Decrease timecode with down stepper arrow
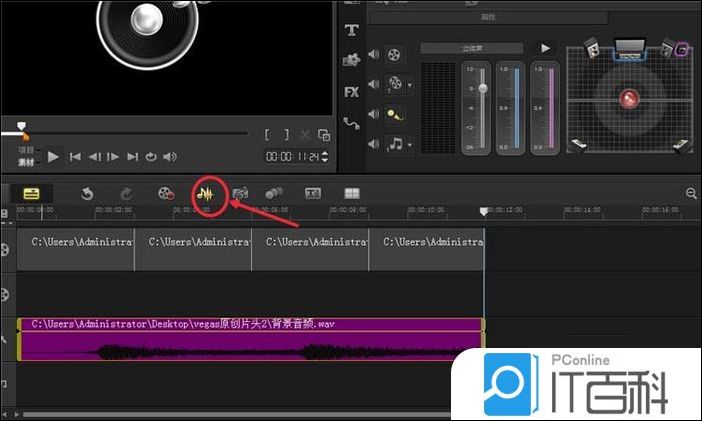 (325, 160)
